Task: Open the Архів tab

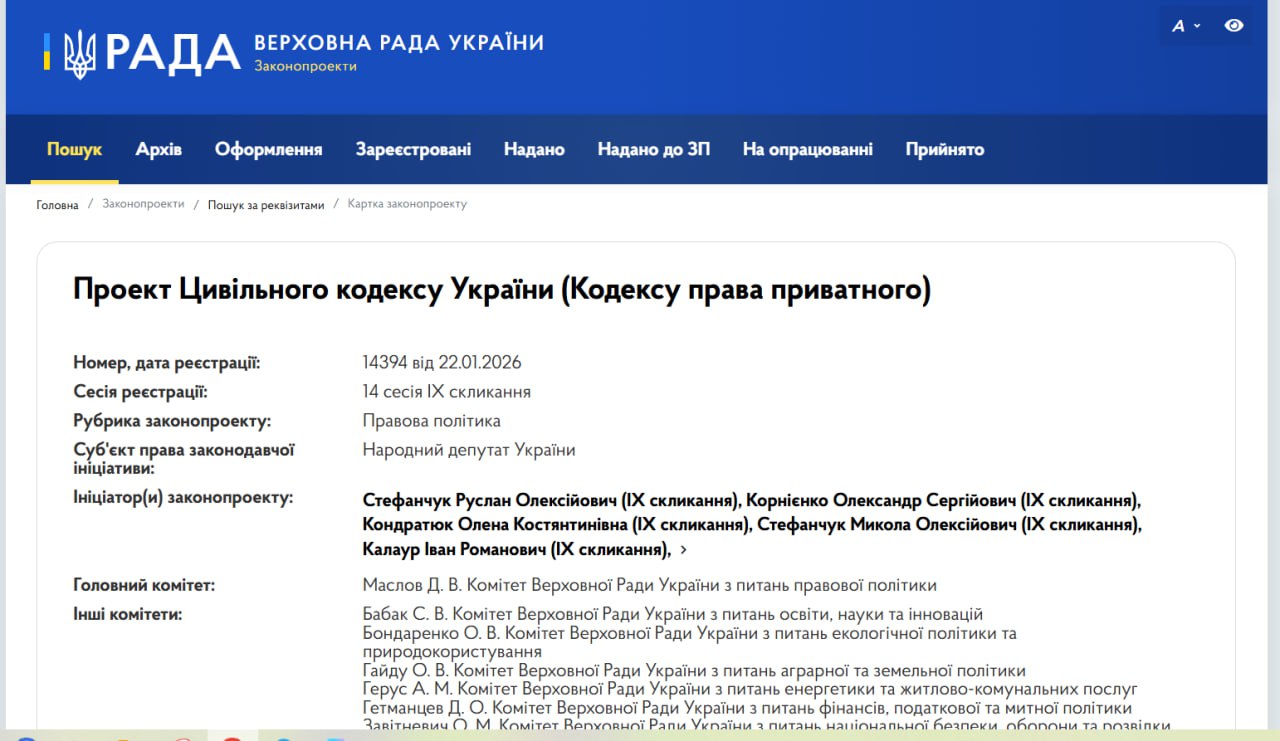Action: (x=159, y=150)
